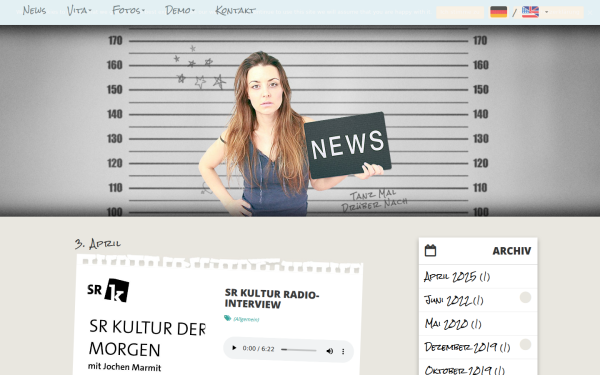Mute the audio player volume icon
The width and height of the screenshot is (600, 375).
click(329, 351)
